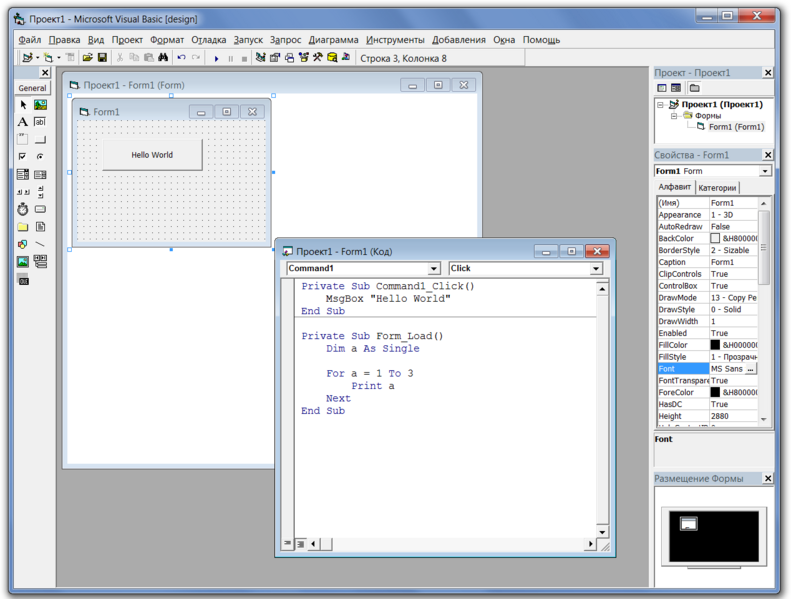Toggle folders view in Project explorer
Screen dimensions: 791x599
click(694, 88)
